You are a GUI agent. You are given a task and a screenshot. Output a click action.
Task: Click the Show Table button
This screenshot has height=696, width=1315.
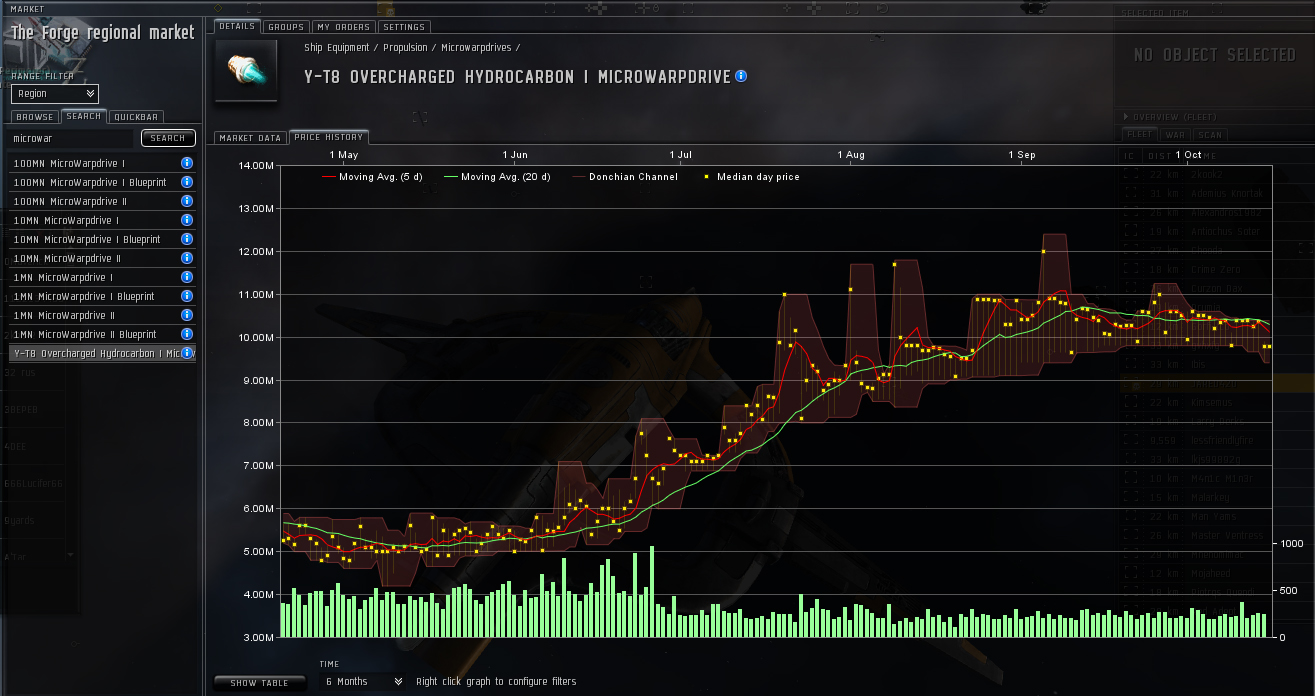259,683
